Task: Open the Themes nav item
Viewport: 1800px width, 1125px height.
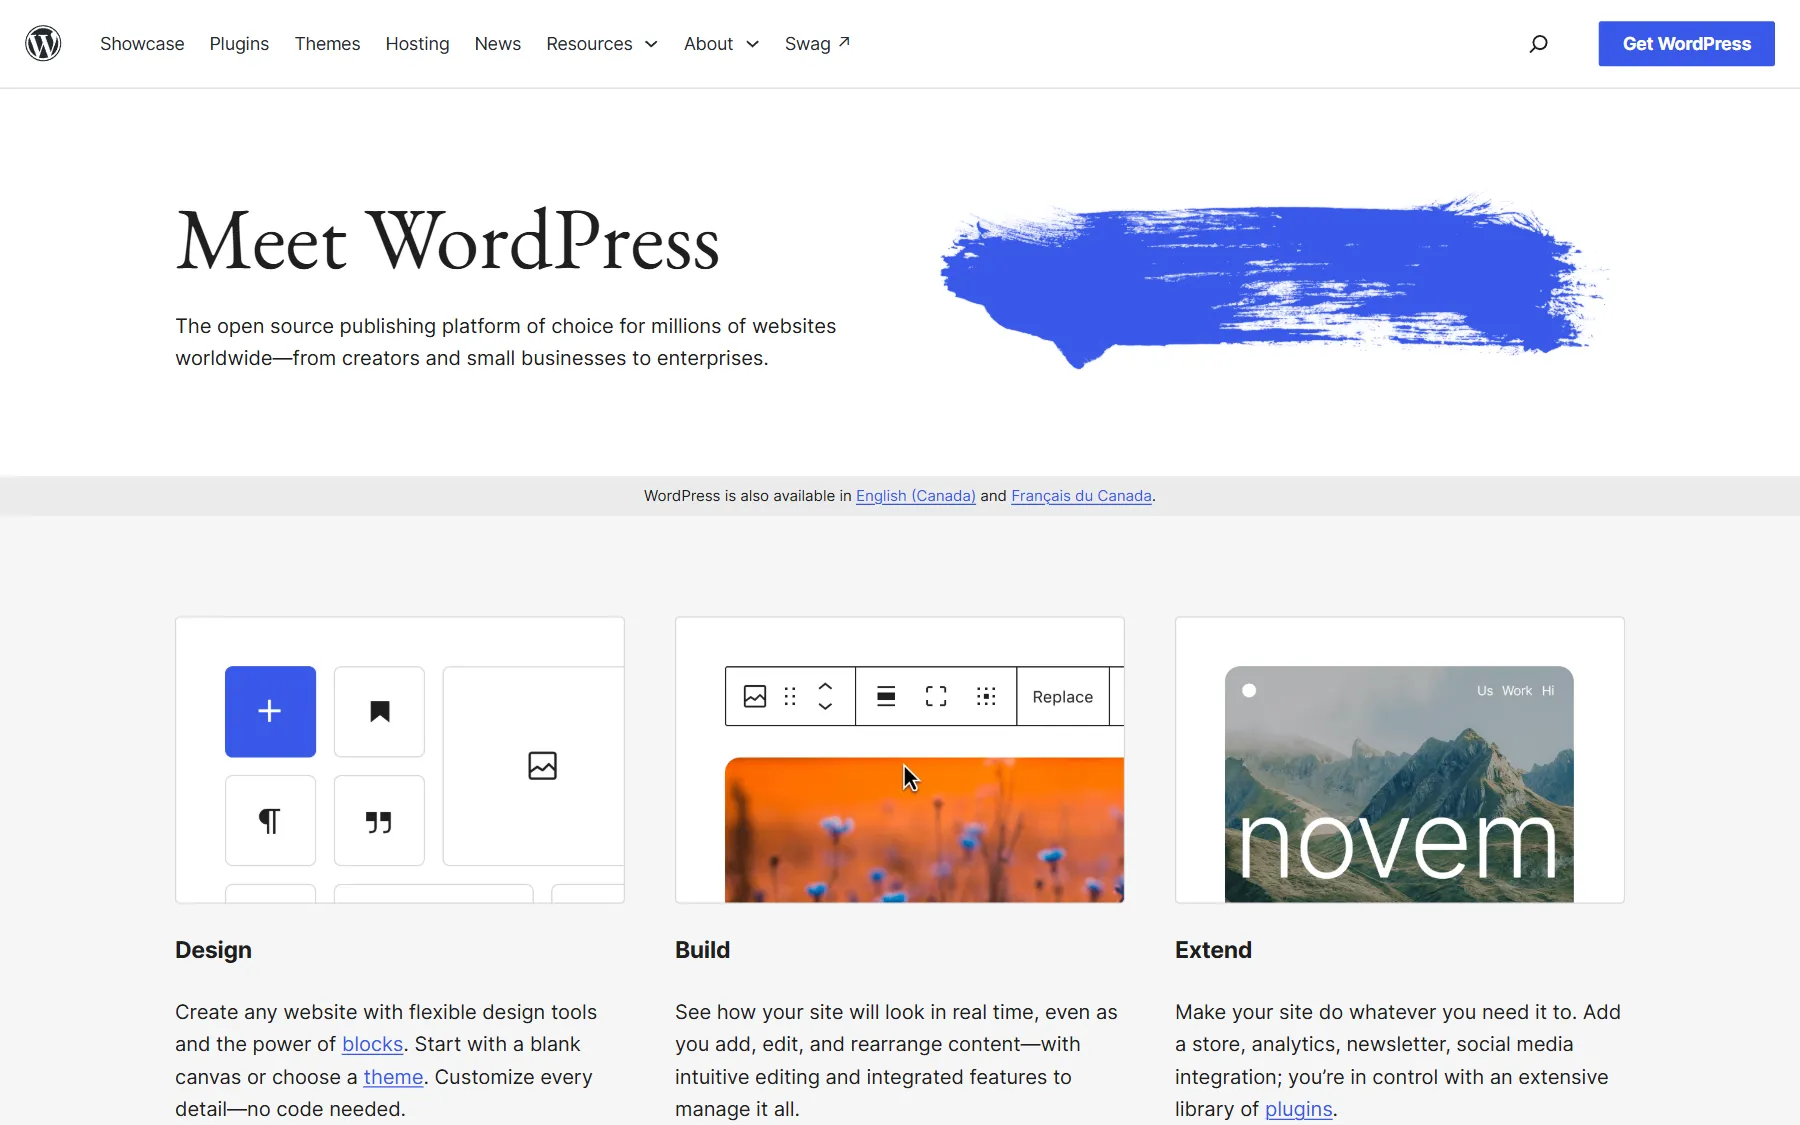Action: (x=327, y=44)
